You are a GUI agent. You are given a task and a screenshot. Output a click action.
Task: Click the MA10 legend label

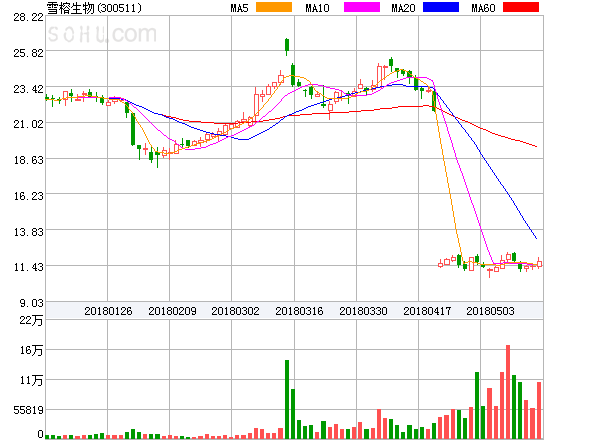coord(317,8)
